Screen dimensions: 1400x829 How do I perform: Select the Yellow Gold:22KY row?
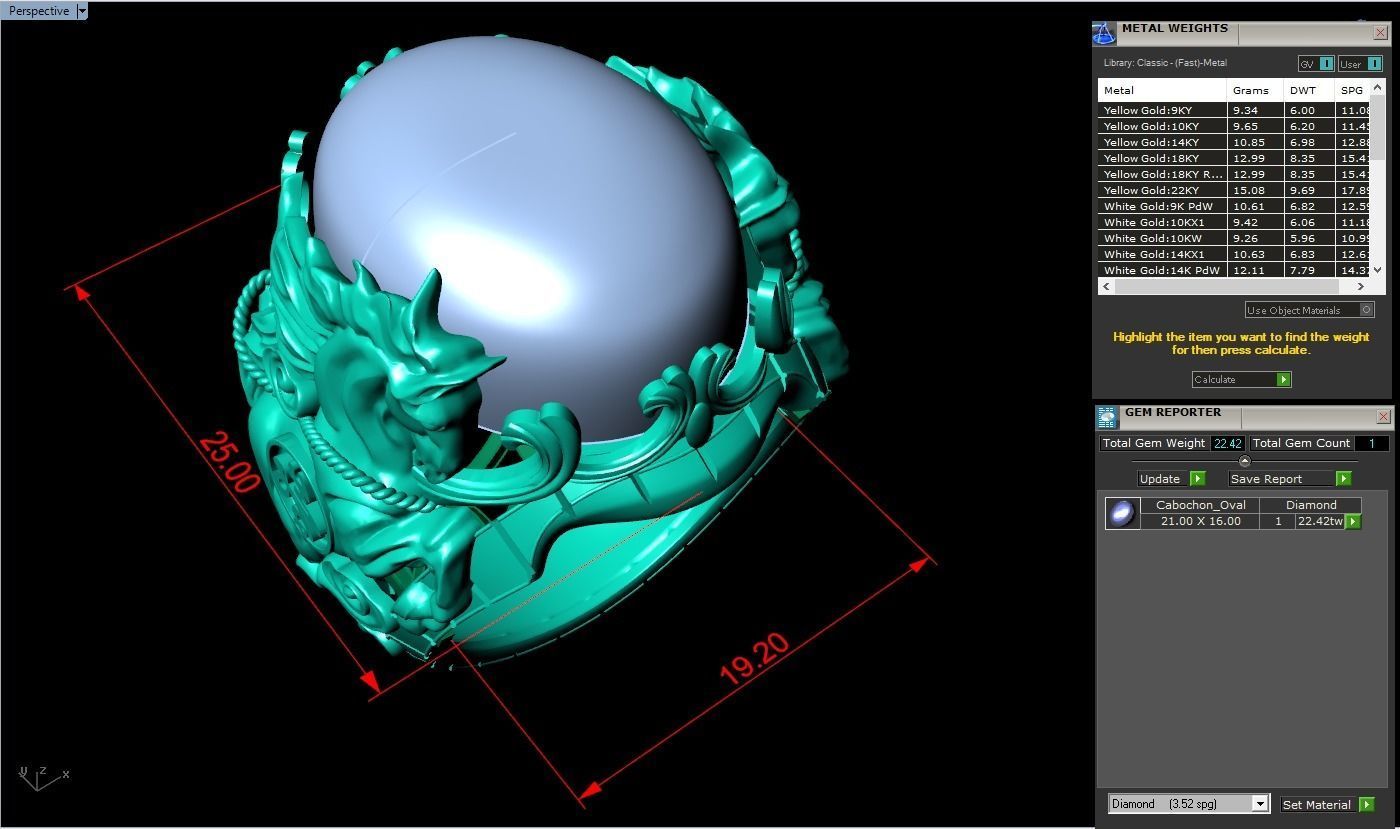[x=1233, y=190]
